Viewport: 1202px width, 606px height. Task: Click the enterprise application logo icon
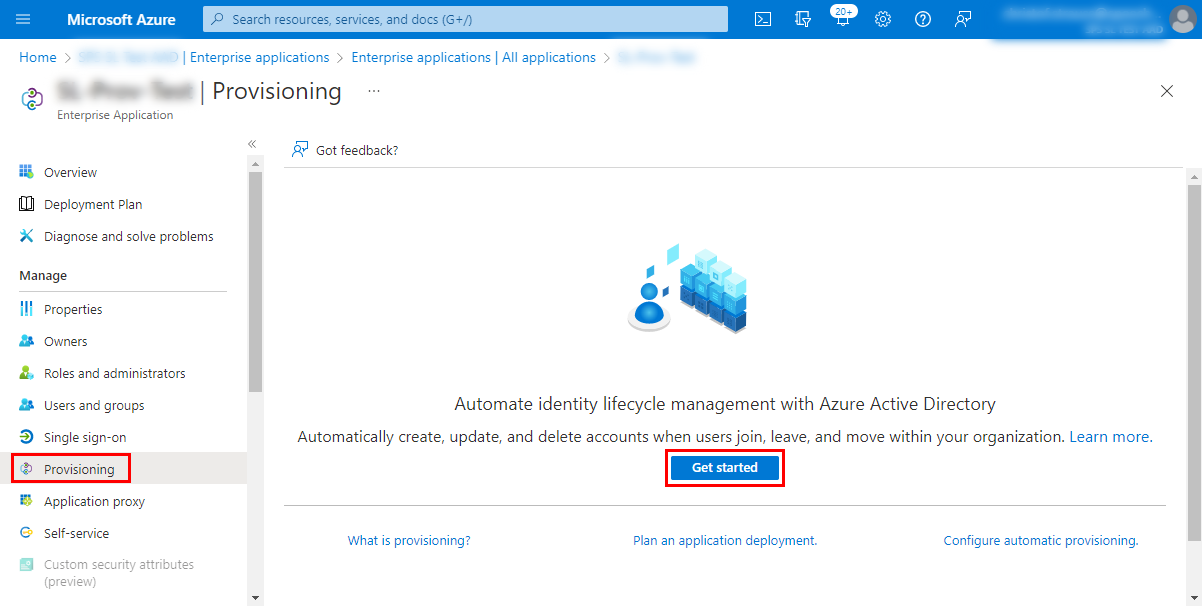pyautogui.click(x=32, y=98)
